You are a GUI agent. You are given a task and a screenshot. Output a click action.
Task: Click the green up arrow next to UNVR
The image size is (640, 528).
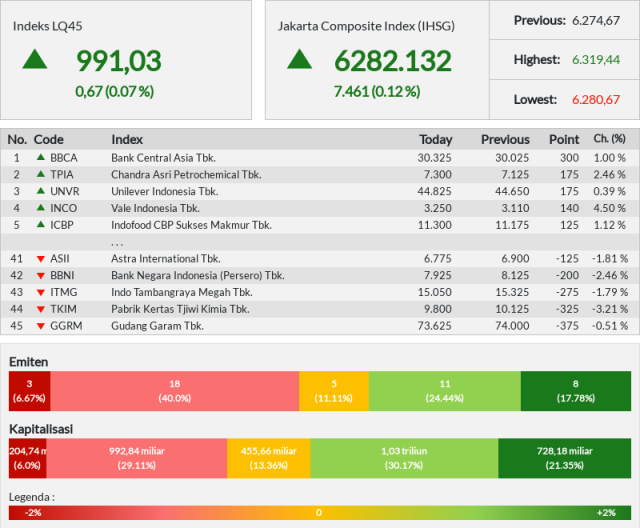[x=41, y=191]
